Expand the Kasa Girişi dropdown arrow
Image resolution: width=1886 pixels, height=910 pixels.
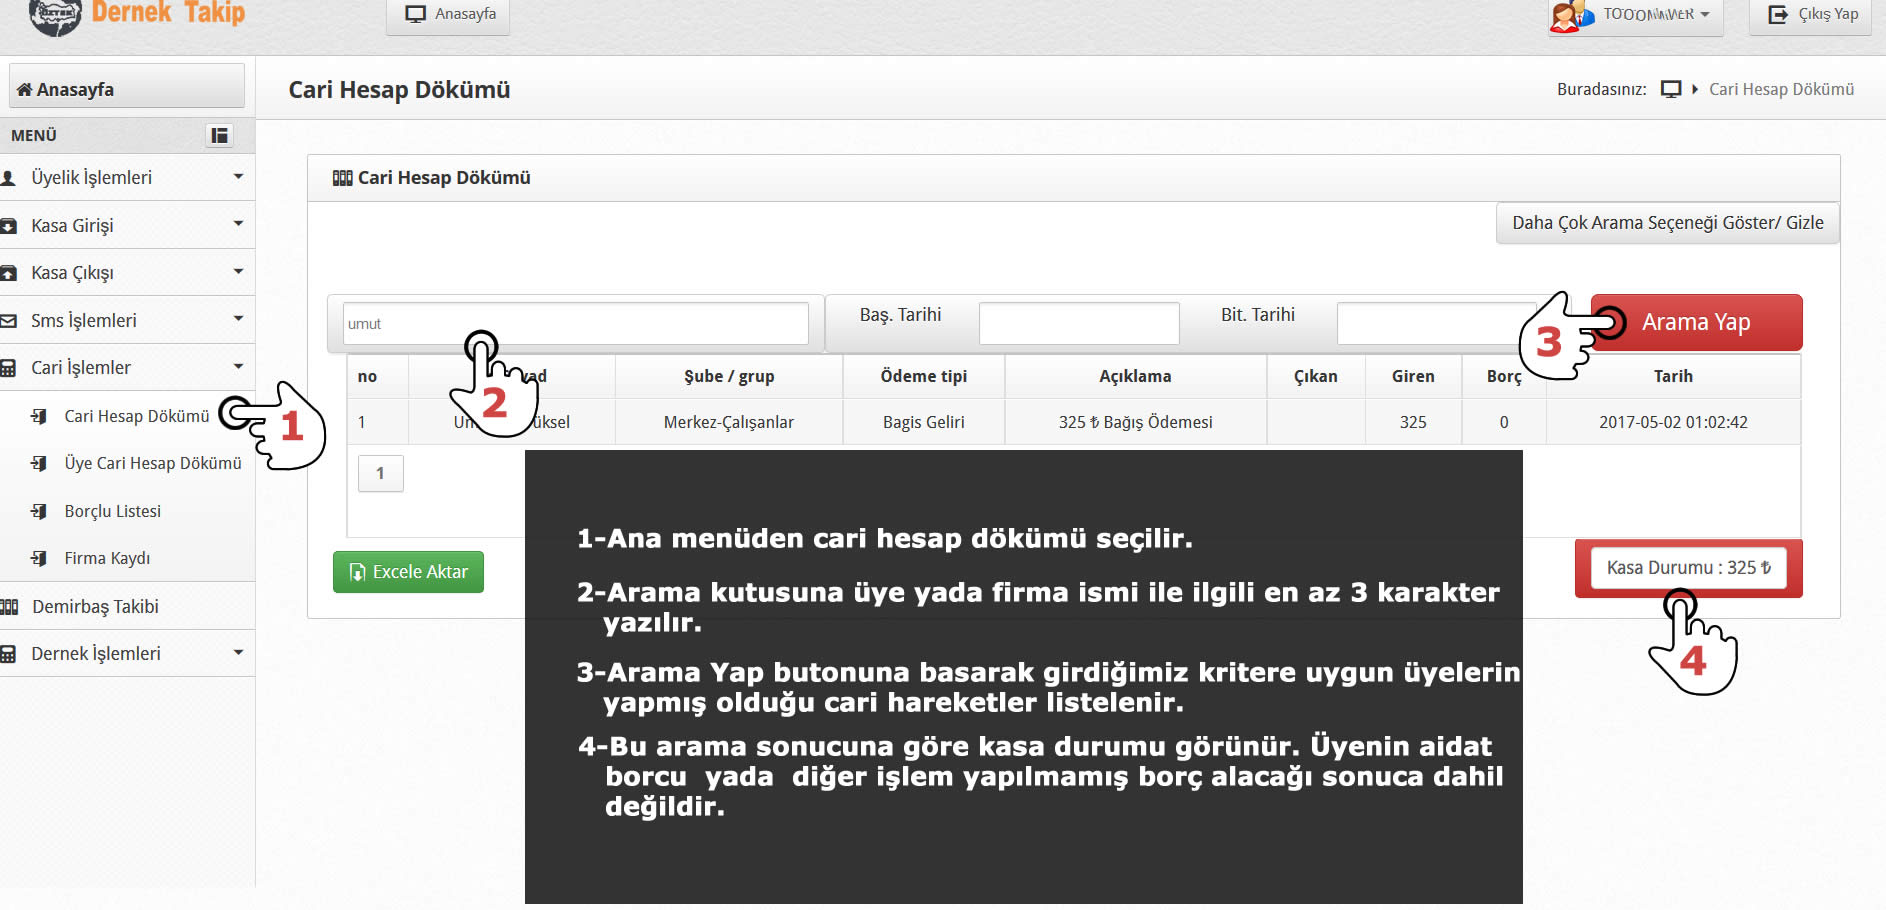pyautogui.click(x=238, y=224)
